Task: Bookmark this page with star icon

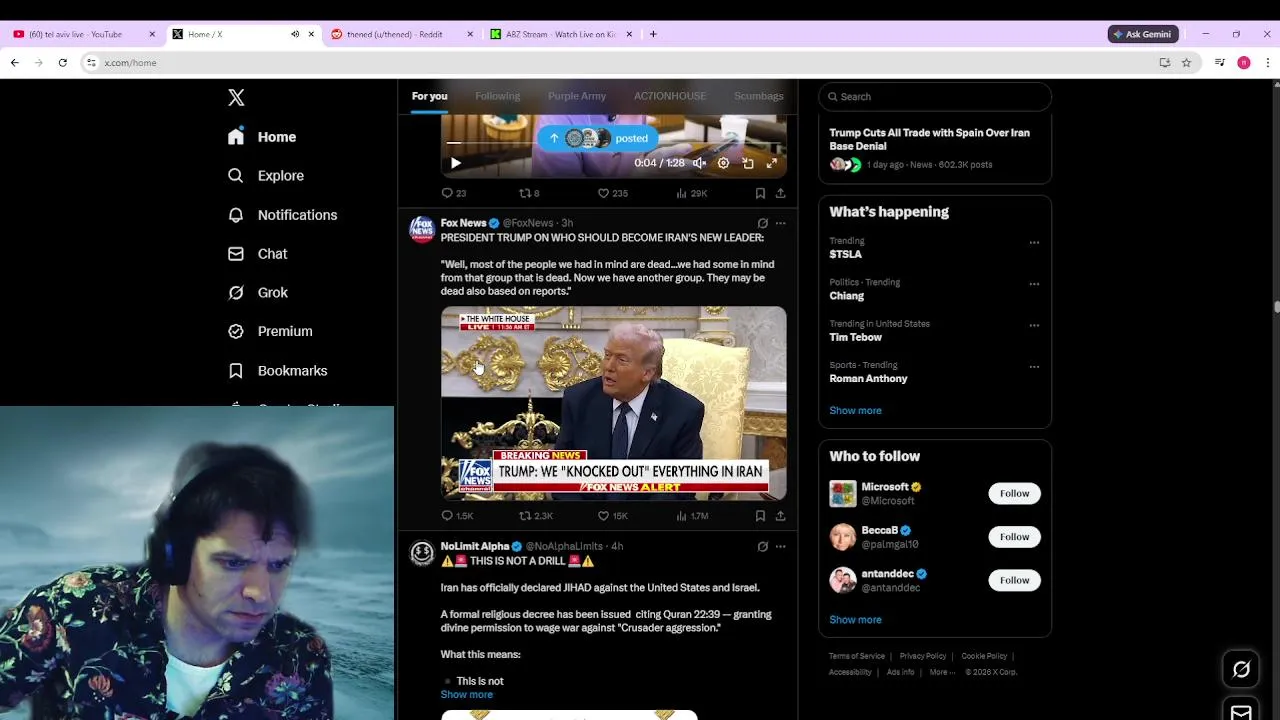Action: [x=1186, y=62]
